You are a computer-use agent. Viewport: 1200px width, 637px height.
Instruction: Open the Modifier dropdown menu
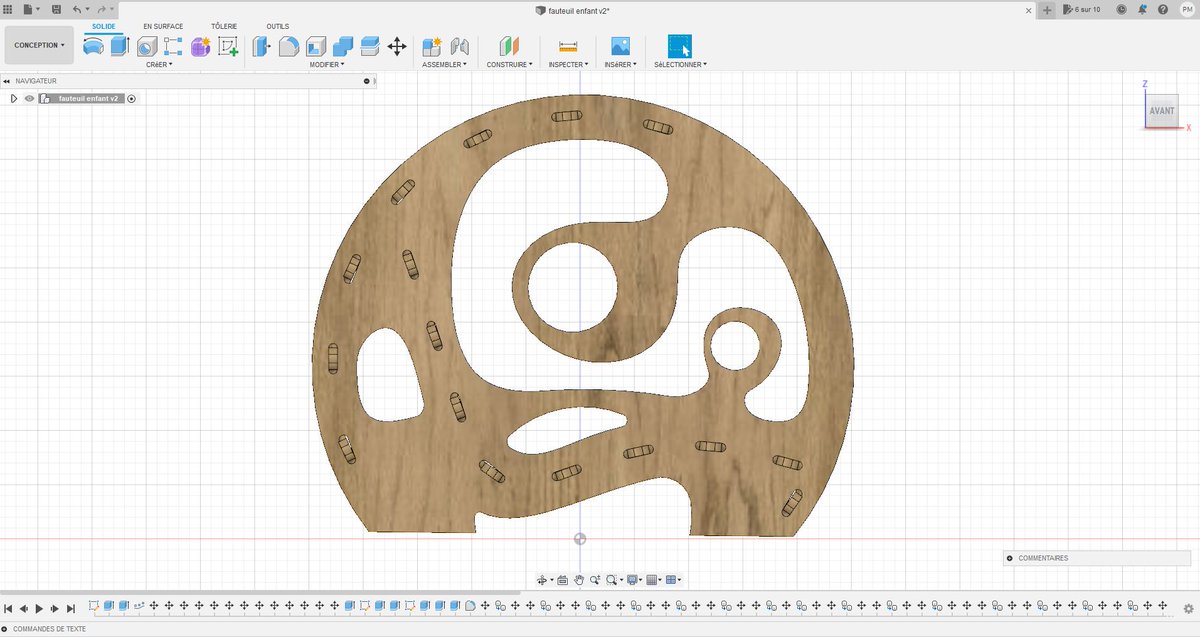[x=327, y=64]
